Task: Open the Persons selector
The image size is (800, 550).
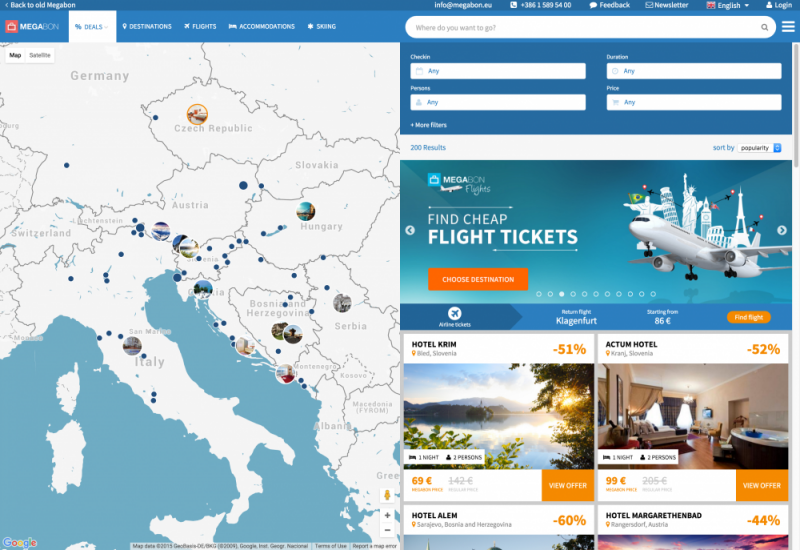Action: (498, 102)
